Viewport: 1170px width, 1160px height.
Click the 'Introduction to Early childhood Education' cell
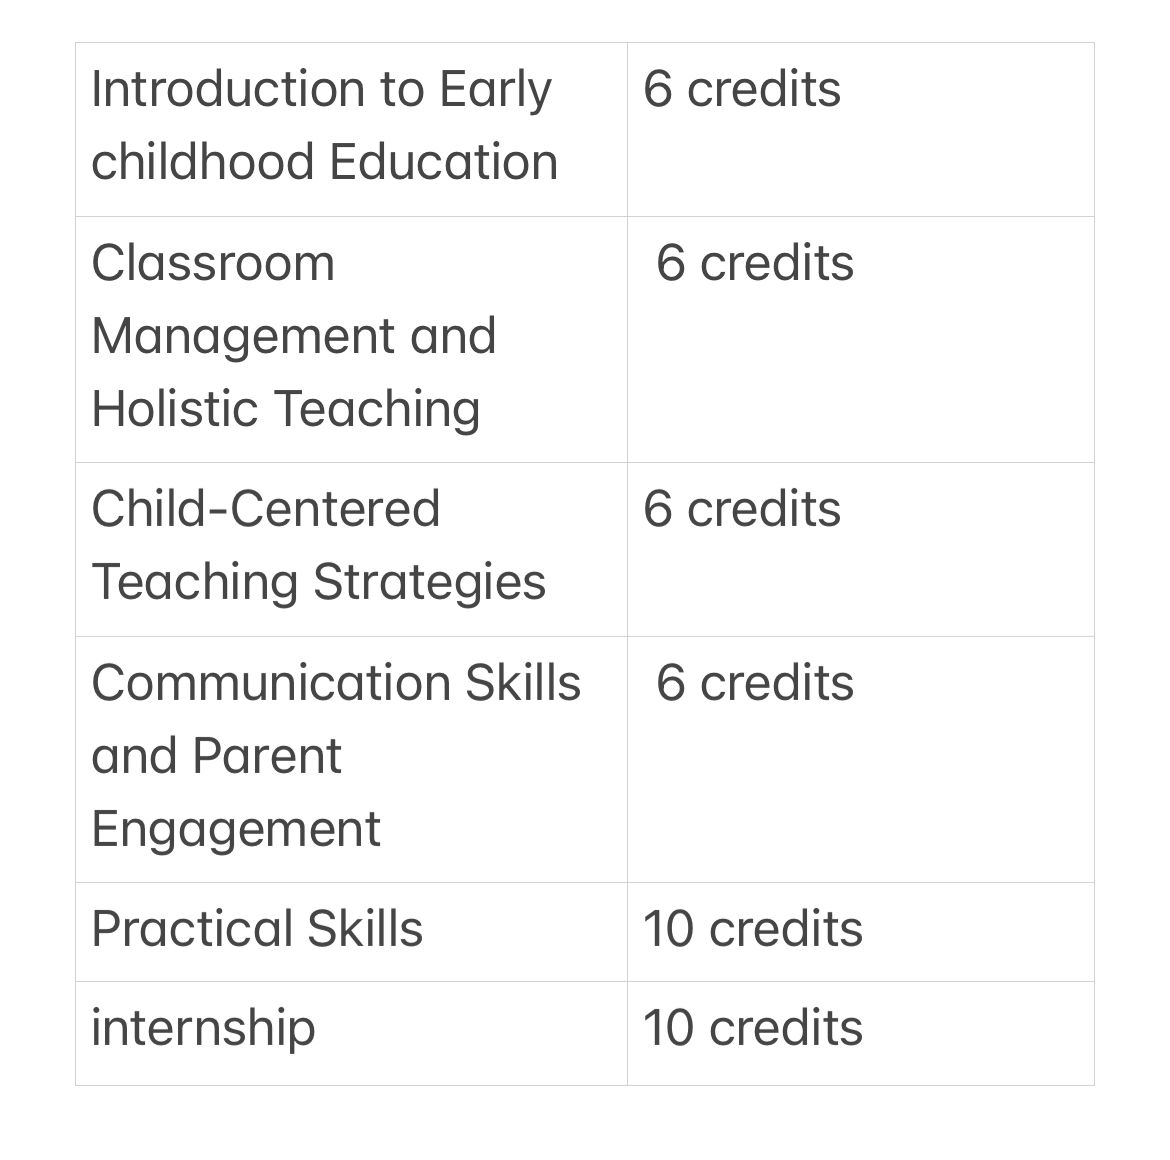(x=324, y=126)
